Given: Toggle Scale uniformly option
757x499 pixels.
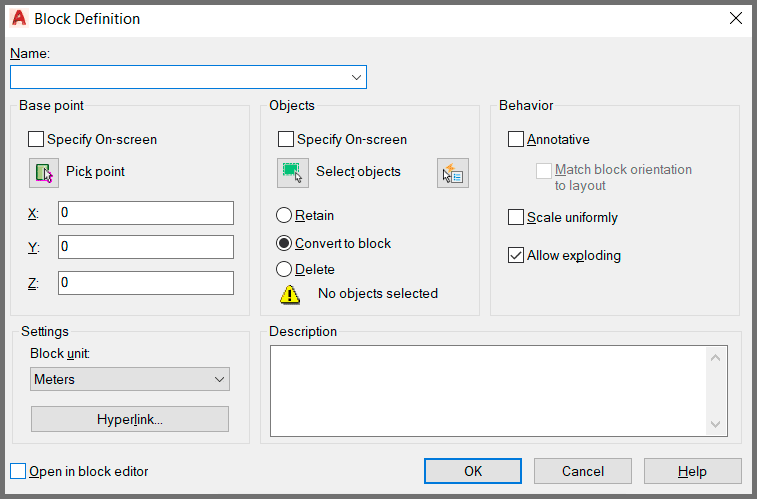Looking at the screenshot, I should click(516, 217).
